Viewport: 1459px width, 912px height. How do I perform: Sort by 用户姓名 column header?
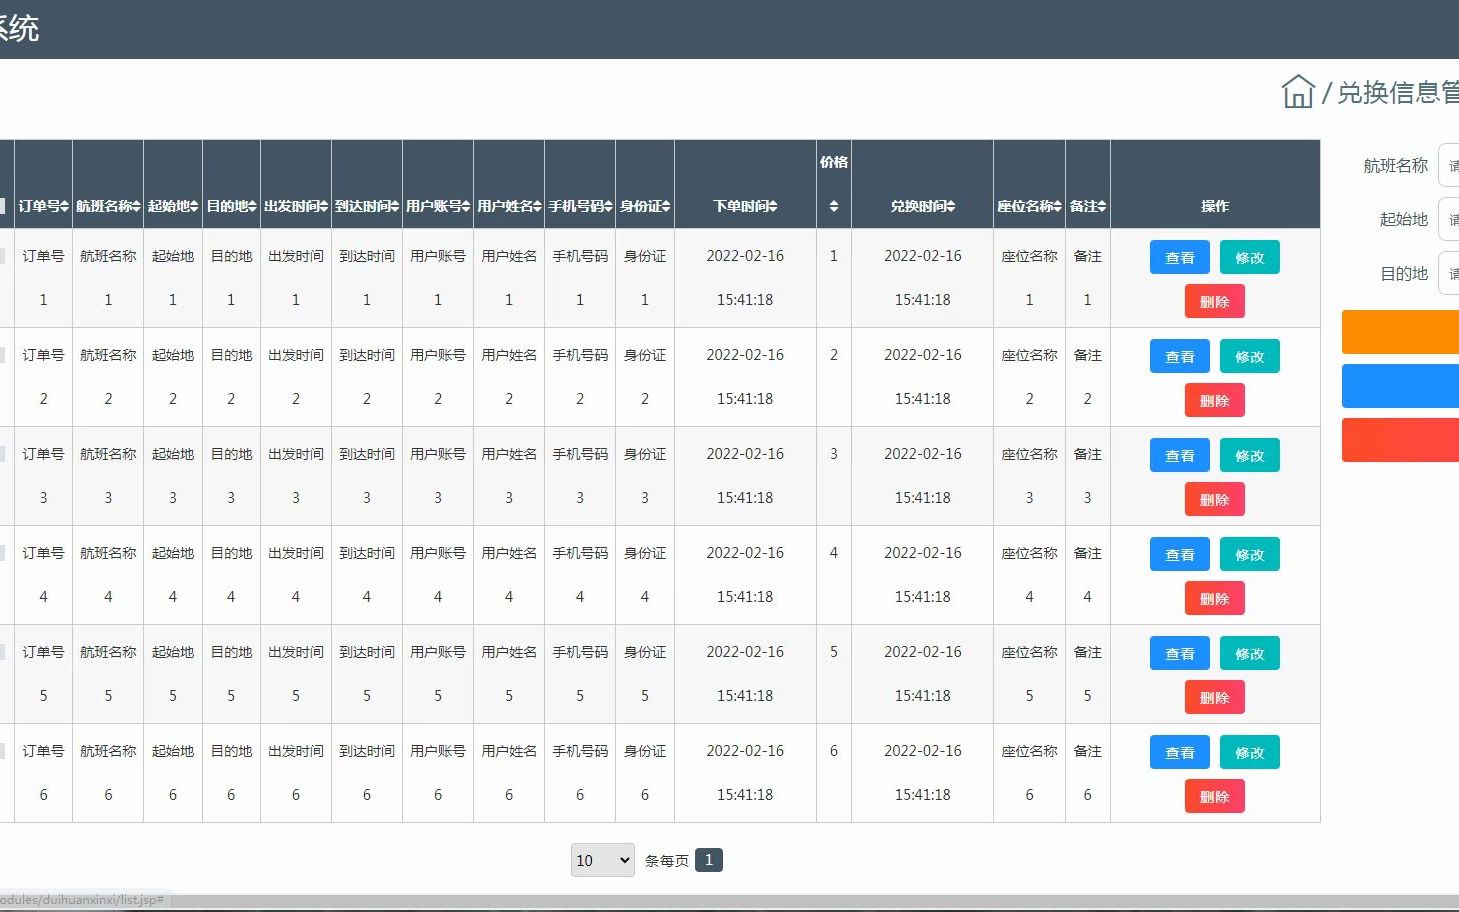(509, 206)
